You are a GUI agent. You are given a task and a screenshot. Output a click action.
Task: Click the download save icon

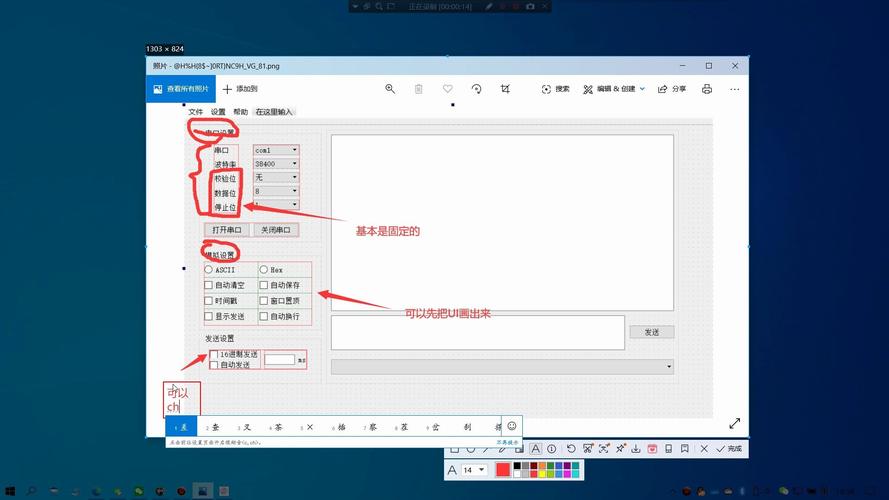point(636,449)
